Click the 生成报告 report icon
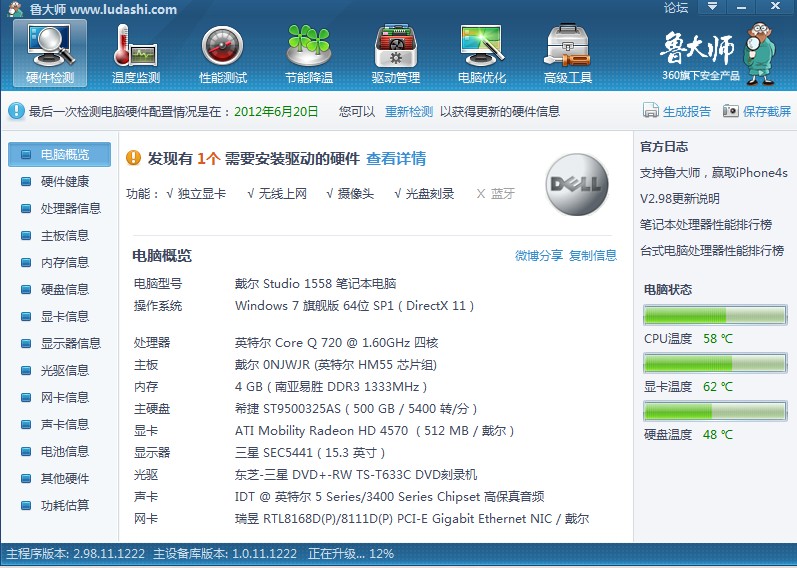Image resolution: width=797 pixels, height=568 pixels. click(651, 110)
